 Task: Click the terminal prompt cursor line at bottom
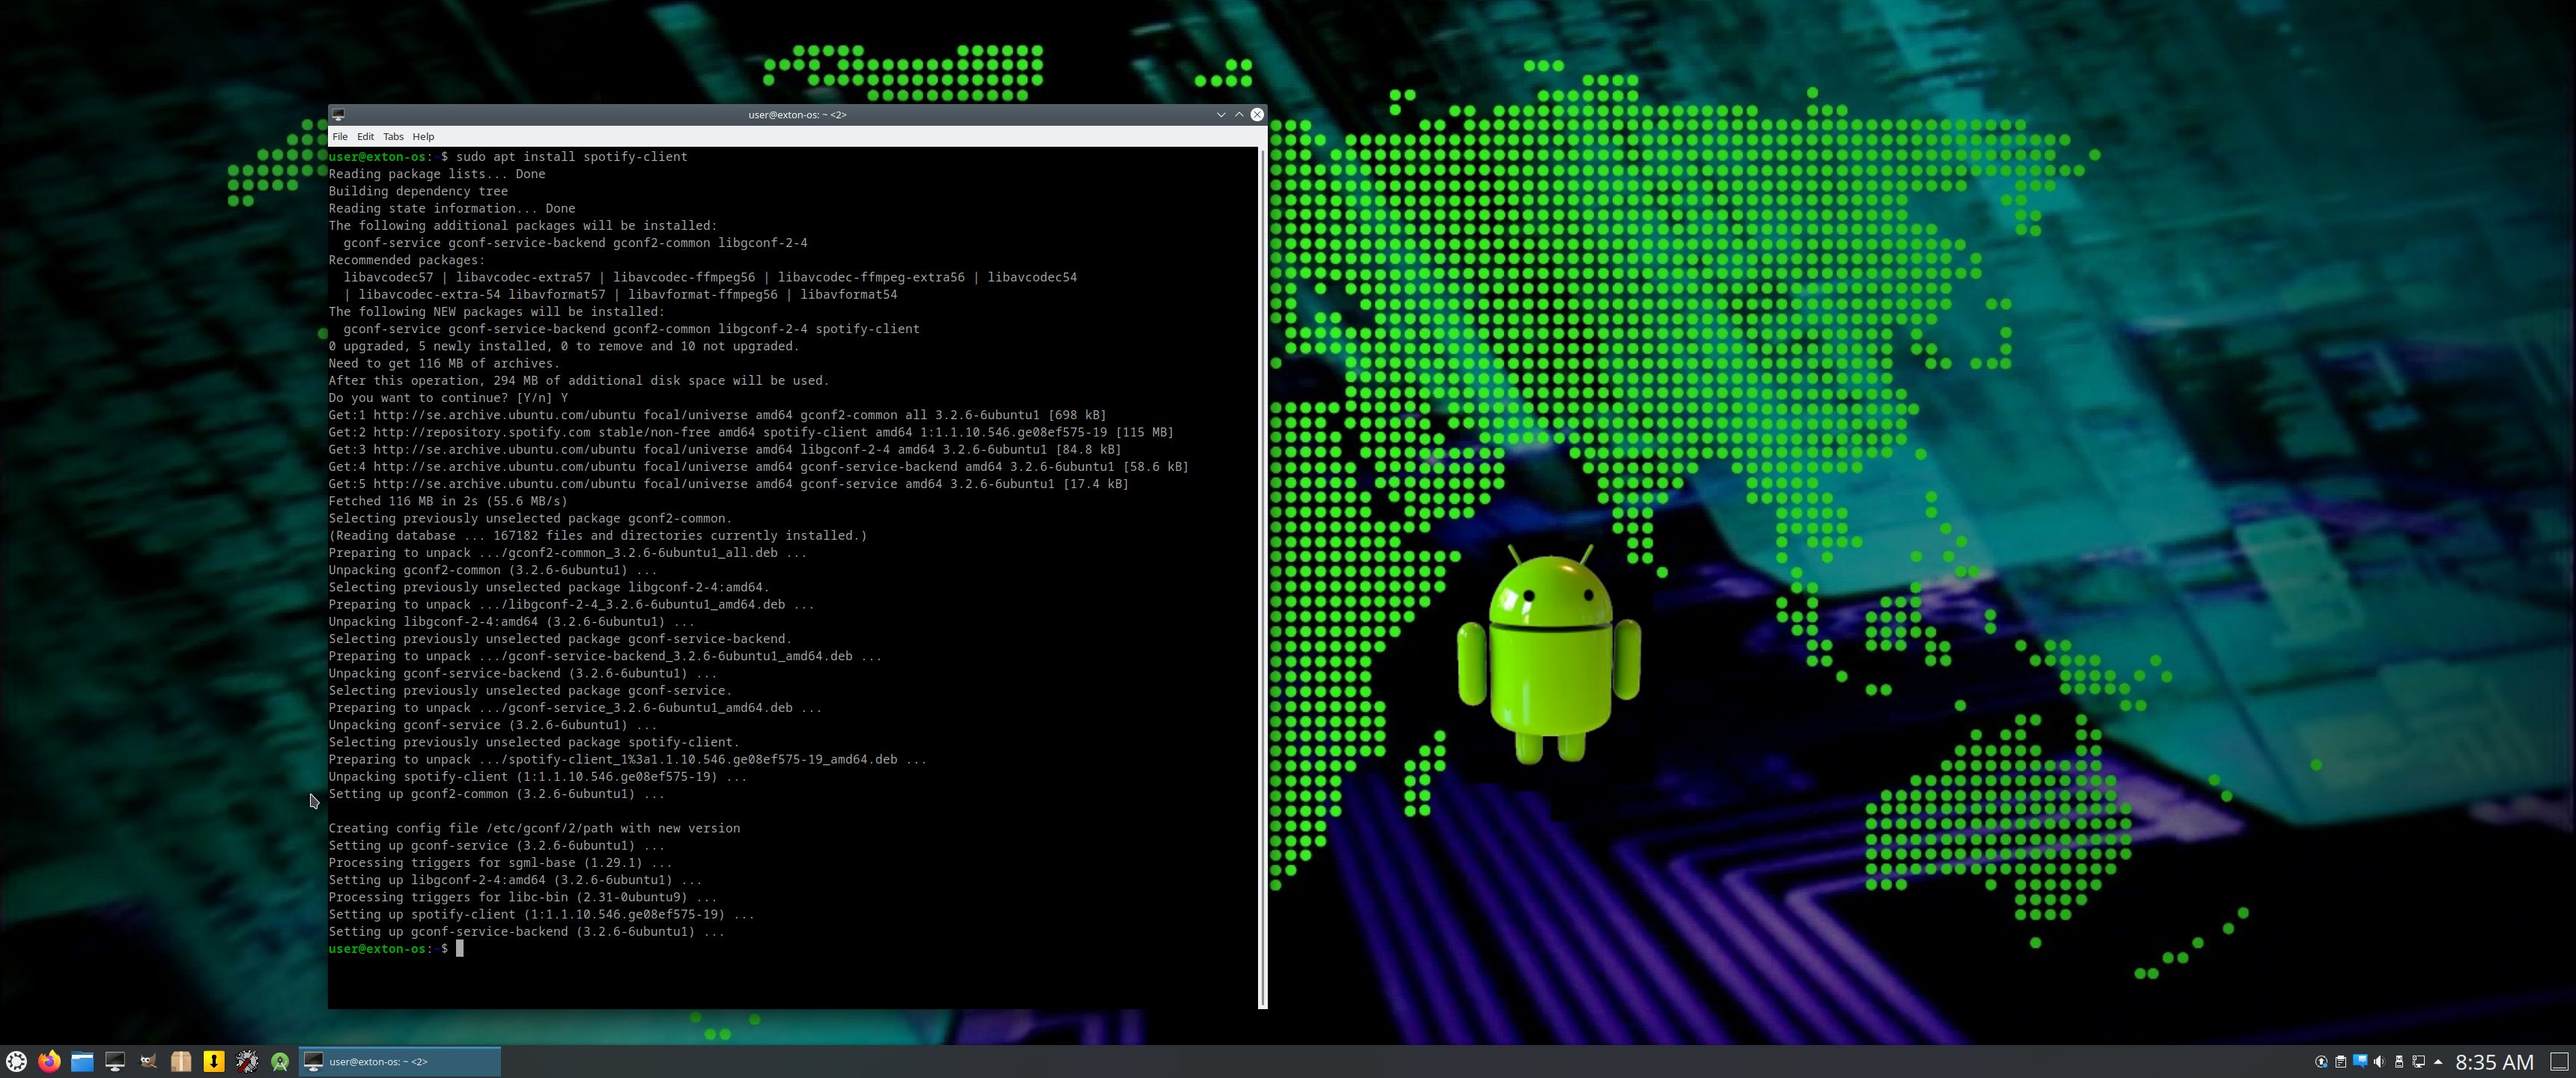click(x=396, y=948)
